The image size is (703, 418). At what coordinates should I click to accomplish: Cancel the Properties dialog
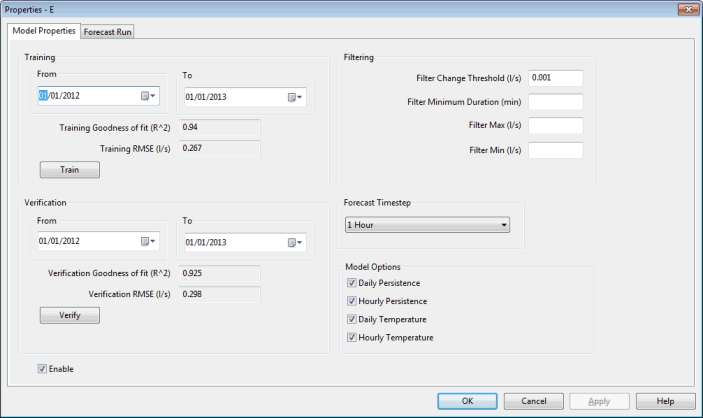(x=534, y=401)
